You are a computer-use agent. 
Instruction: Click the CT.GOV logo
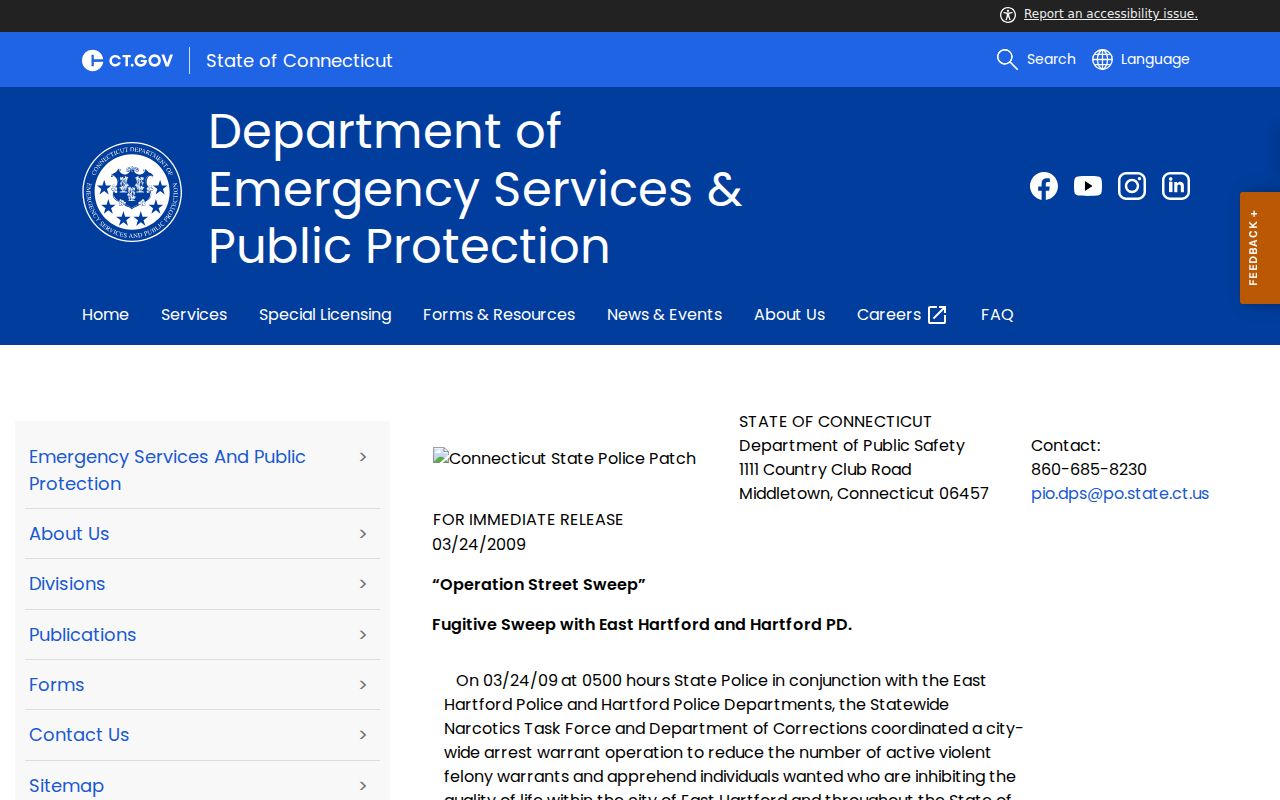[127, 61]
